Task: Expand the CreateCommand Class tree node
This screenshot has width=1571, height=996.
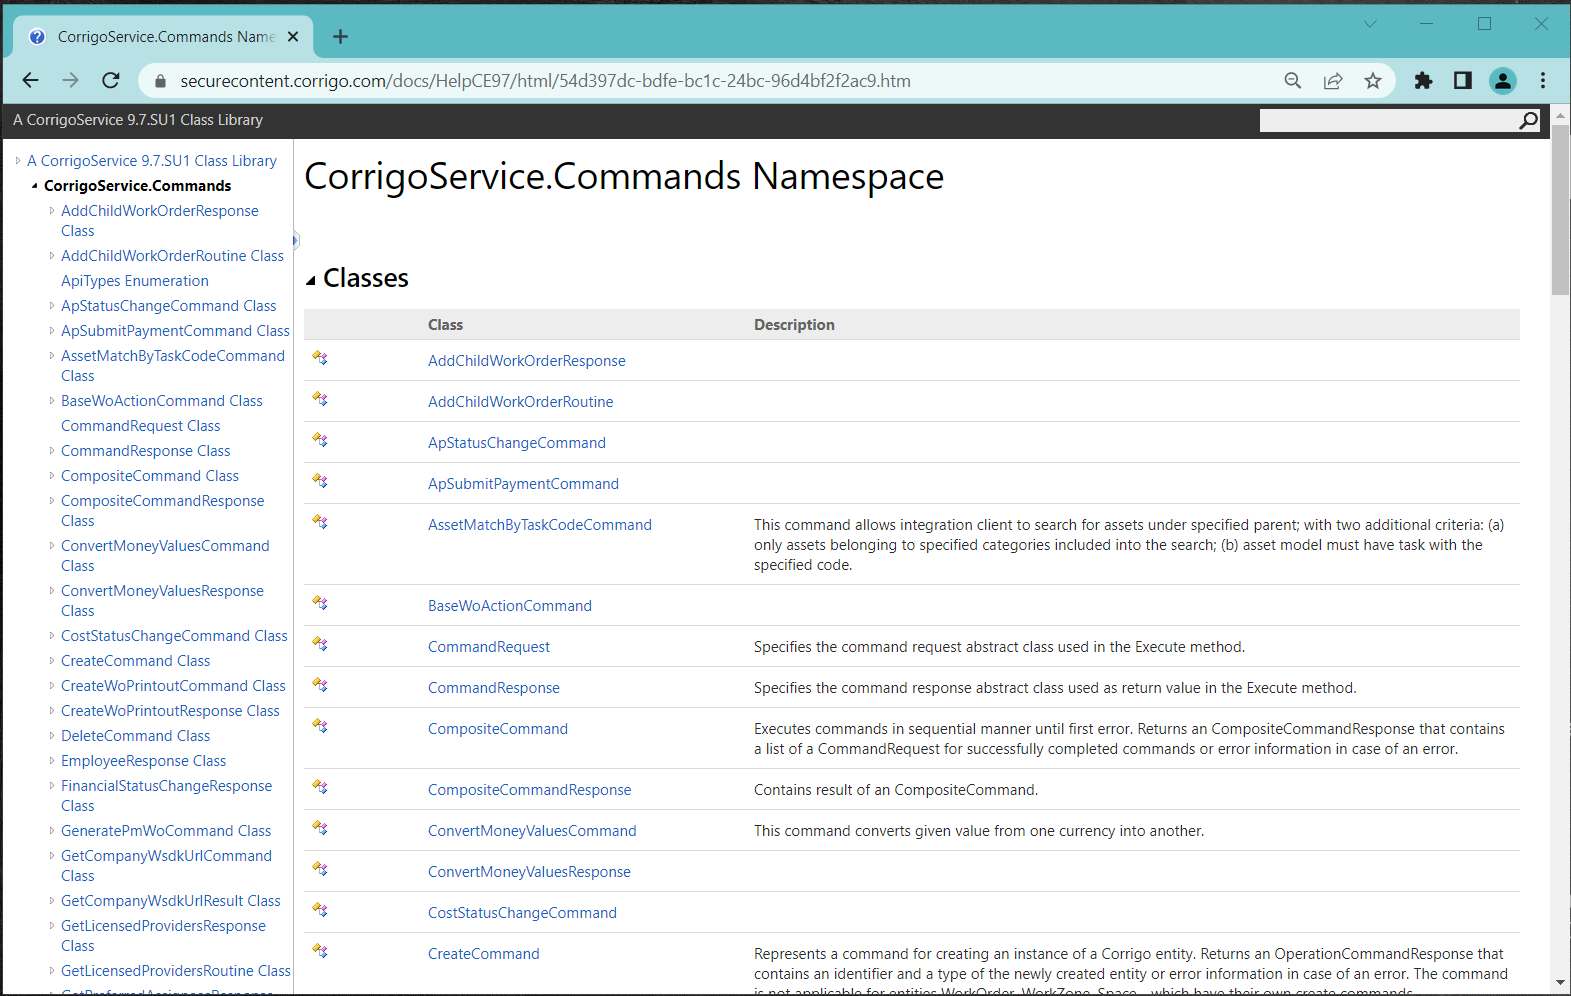Action: 52,660
